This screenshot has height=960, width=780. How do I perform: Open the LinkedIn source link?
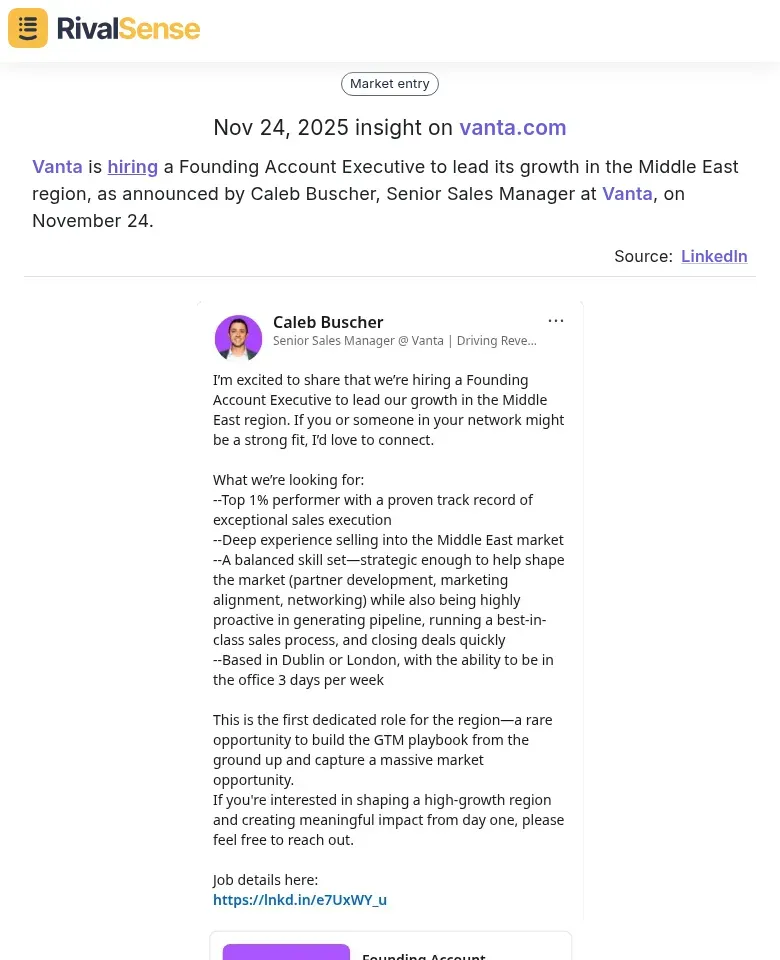(x=714, y=256)
